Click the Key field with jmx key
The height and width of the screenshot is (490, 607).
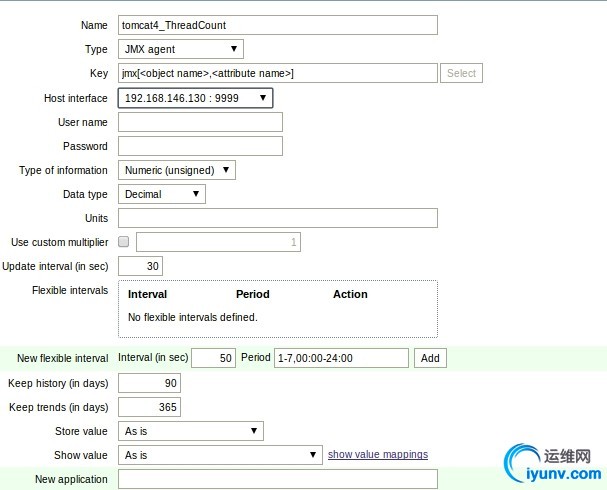tap(278, 73)
